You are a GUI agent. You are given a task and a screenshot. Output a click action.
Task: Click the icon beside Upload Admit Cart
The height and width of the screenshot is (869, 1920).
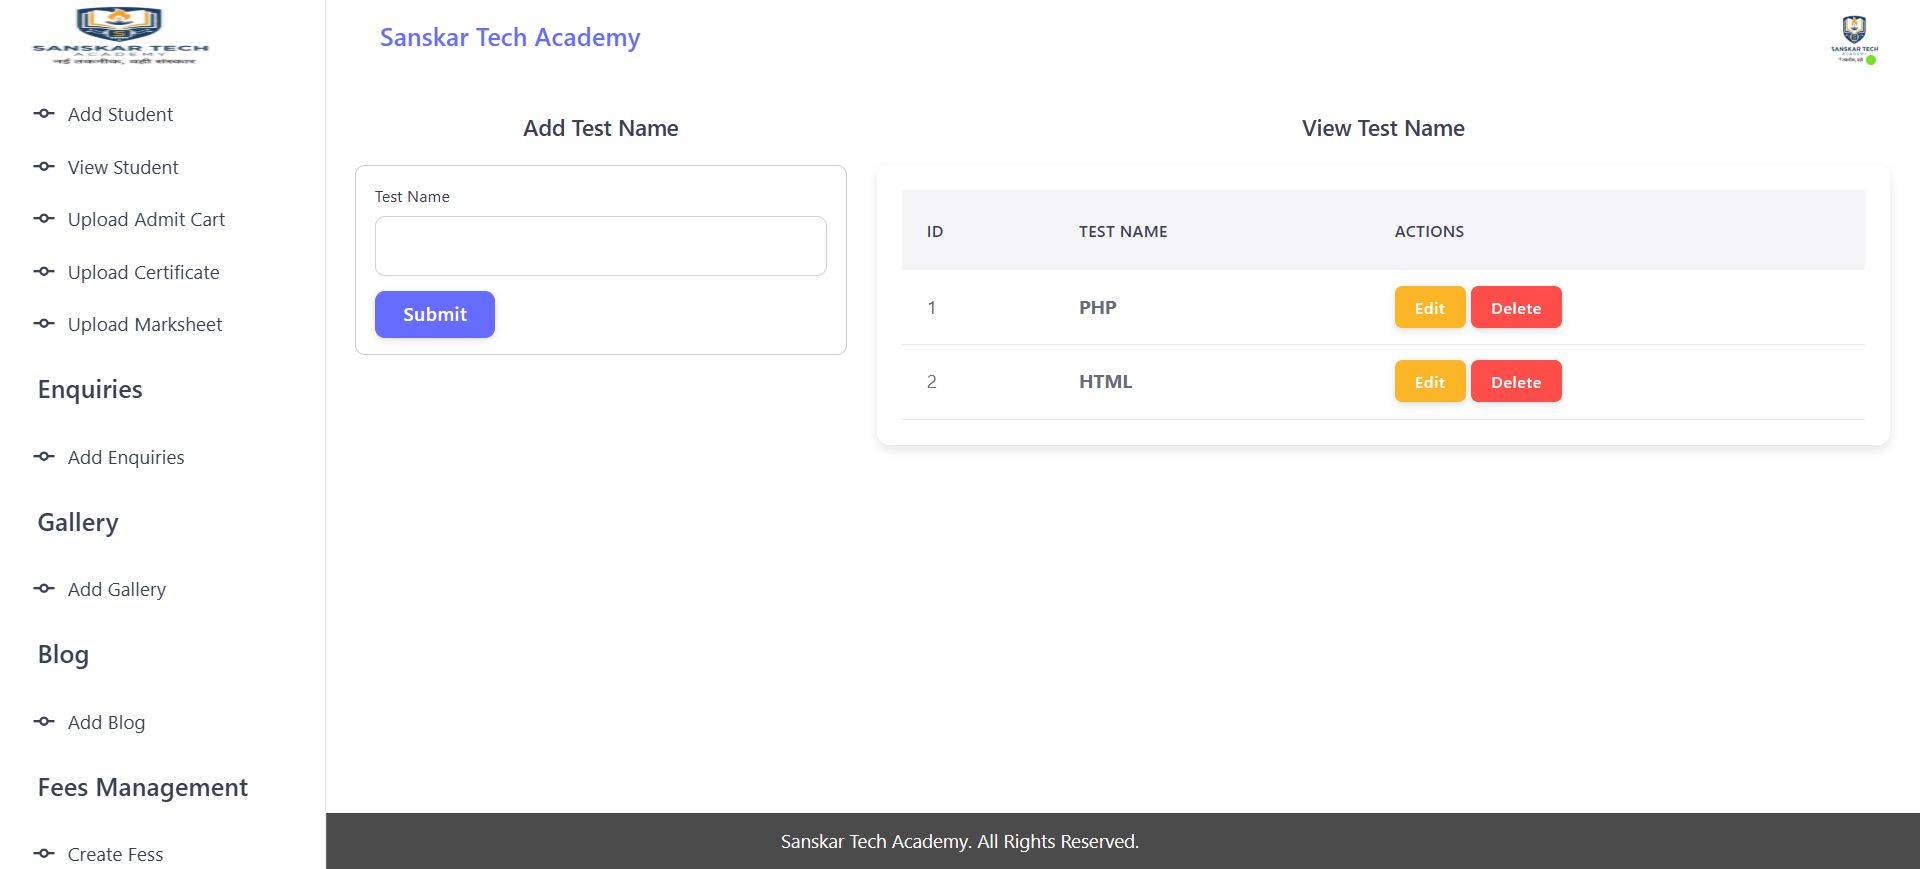(x=44, y=219)
